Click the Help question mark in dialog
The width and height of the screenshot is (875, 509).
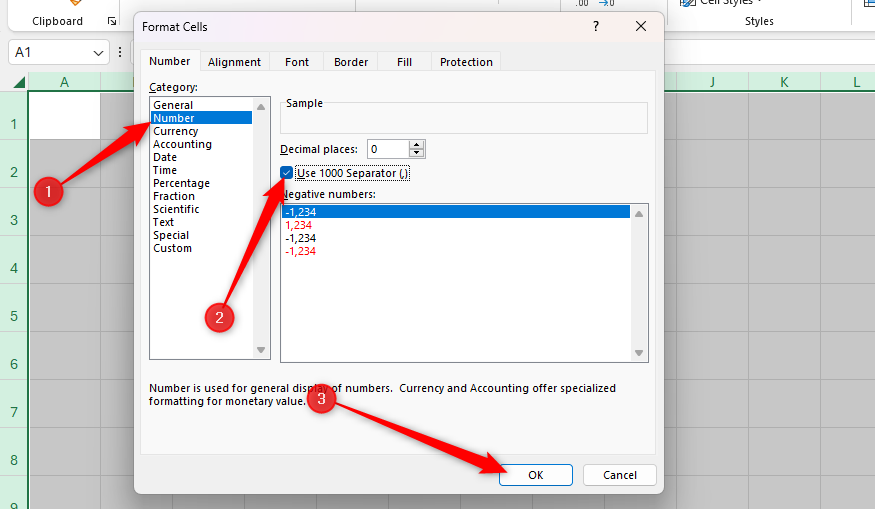(x=596, y=27)
